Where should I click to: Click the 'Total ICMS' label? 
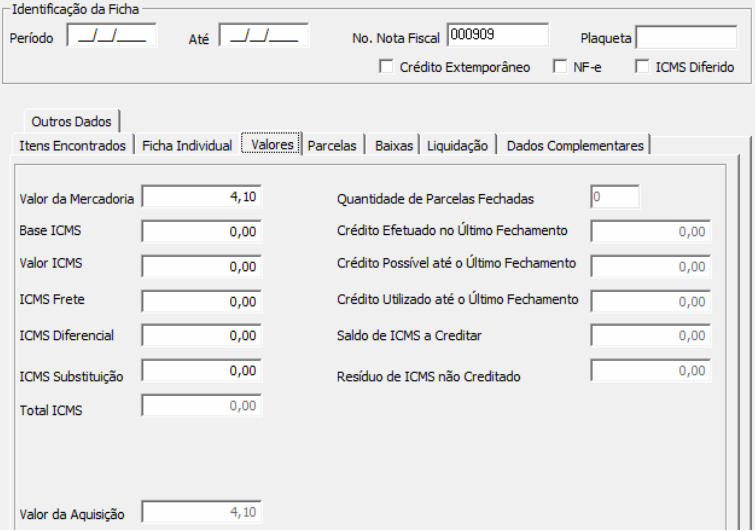click(x=51, y=410)
